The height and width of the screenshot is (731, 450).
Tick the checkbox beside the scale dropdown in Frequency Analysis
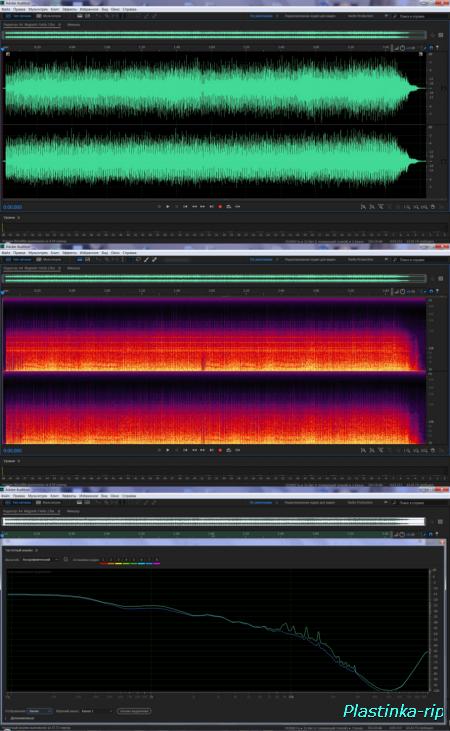click(x=66, y=559)
